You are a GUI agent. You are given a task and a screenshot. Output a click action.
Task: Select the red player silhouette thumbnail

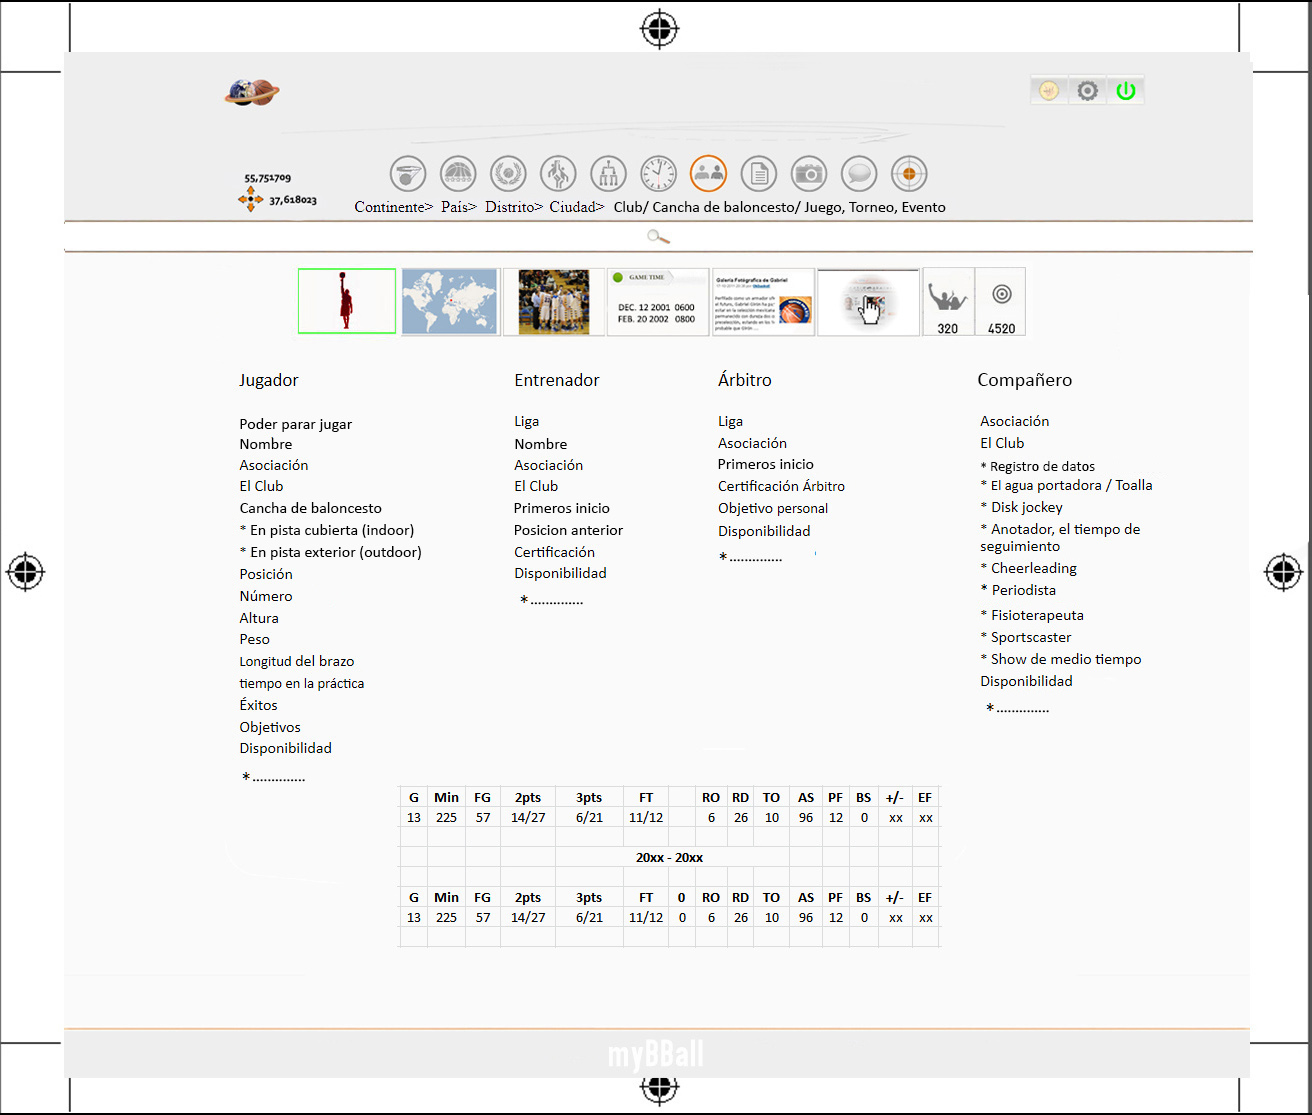(x=347, y=301)
